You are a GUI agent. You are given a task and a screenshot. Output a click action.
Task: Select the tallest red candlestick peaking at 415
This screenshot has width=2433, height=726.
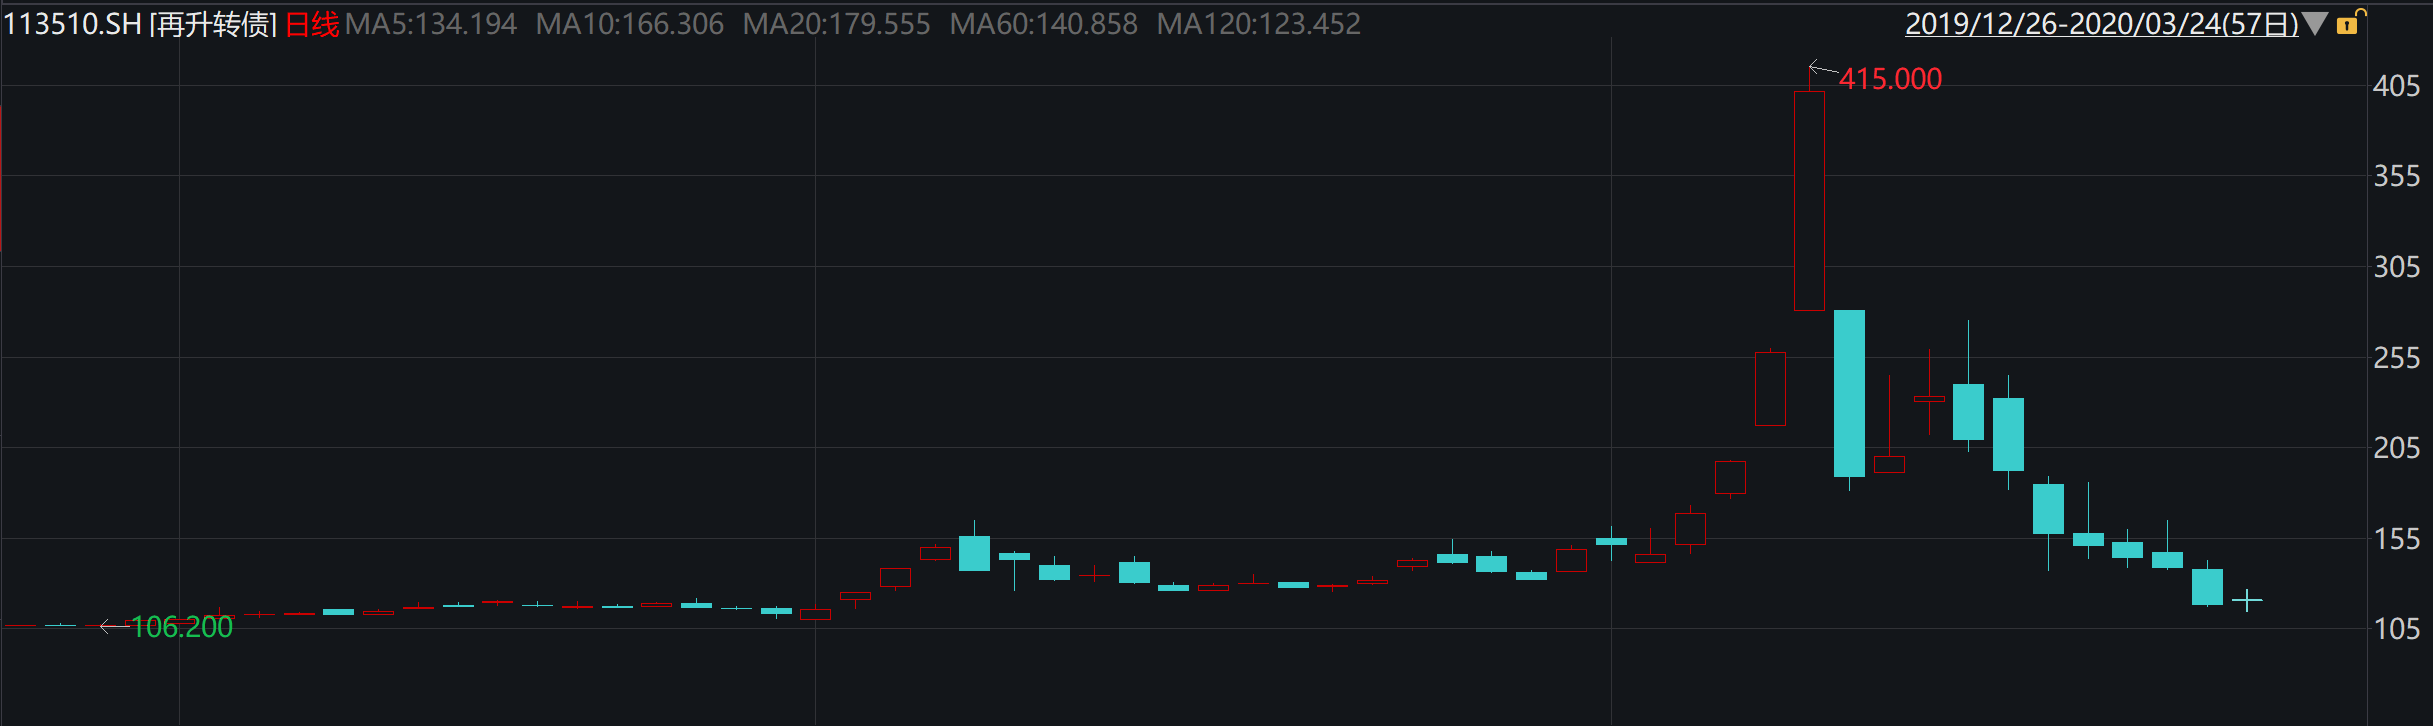coord(1809,200)
